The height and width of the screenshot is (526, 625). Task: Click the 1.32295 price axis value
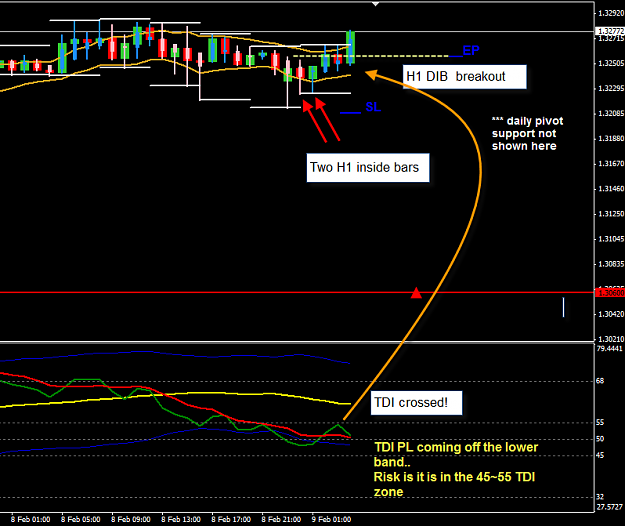(611, 88)
